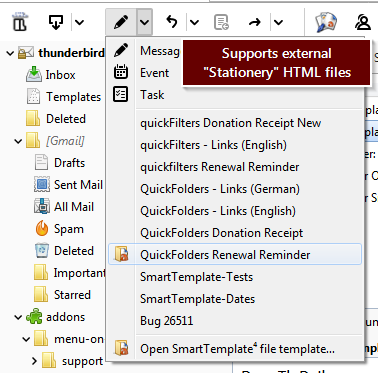Open the Drafts folder
The height and width of the screenshot is (373, 378).
point(69,163)
